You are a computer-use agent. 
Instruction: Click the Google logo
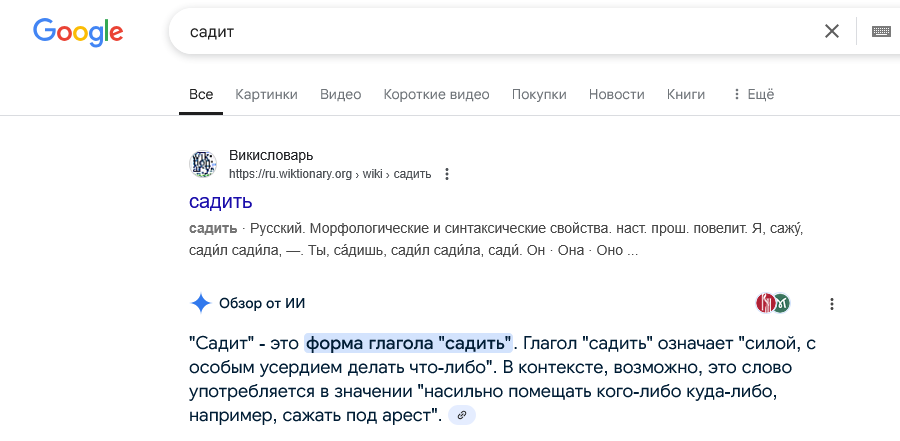pos(78,32)
